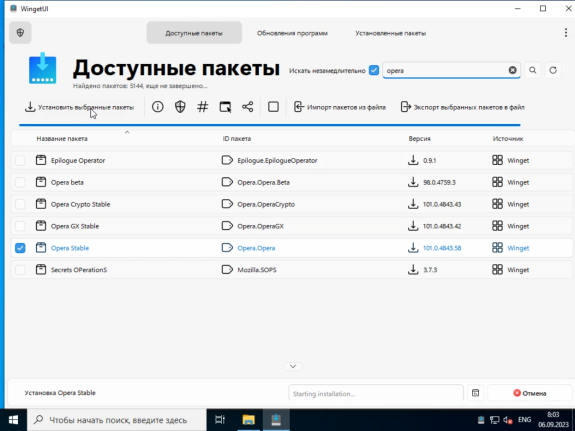Check the Opera GX Stable box
Viewport: 575px width, 431px height.
point(20,226)
